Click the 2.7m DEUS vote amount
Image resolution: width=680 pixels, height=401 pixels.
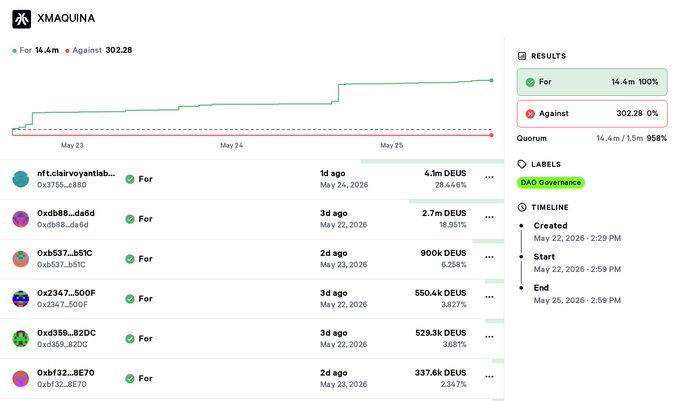coord(444,213)
